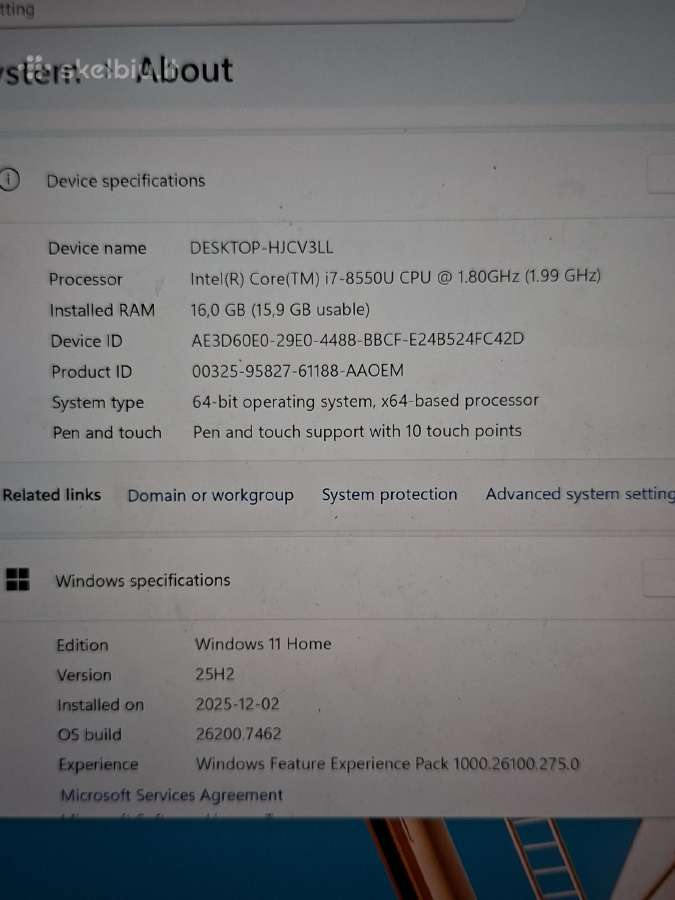This screenshot has width=675, height=900.
Task: Select the Device specifications header
Action: pyautogui.click(x=126, y=181)
